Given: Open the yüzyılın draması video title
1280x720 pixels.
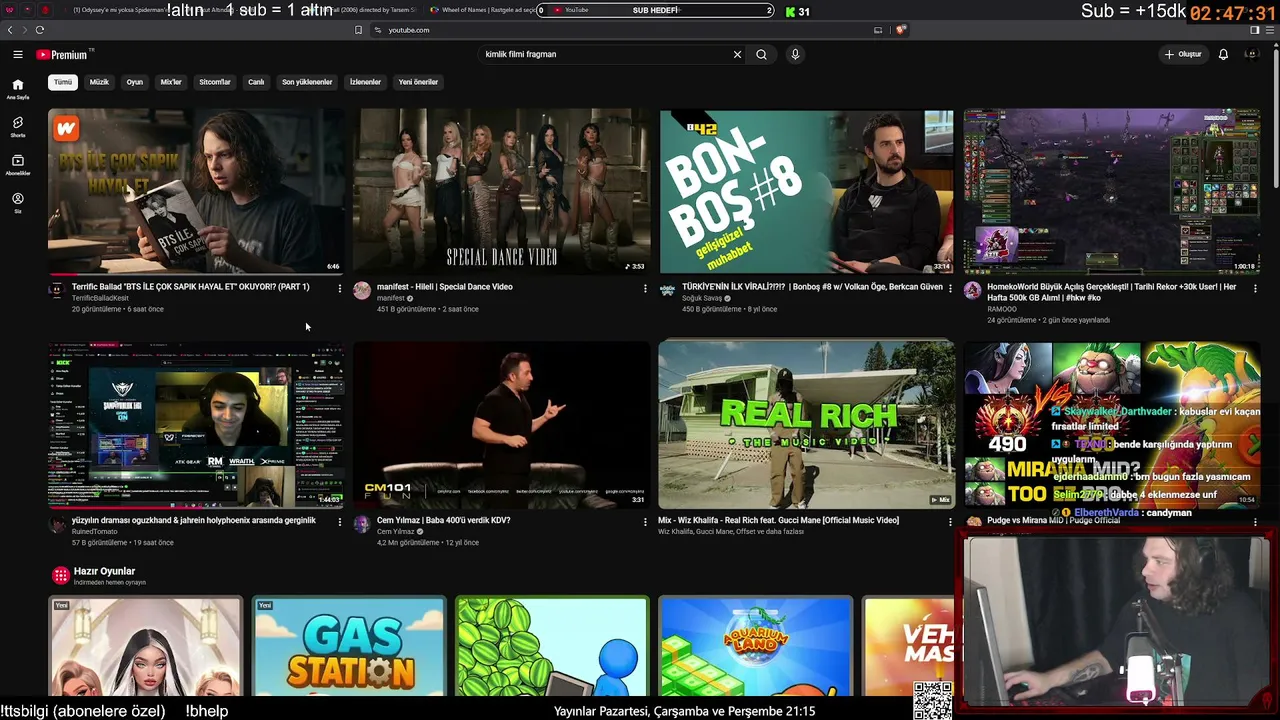Looking at the screenshot, I should (194, 520).
